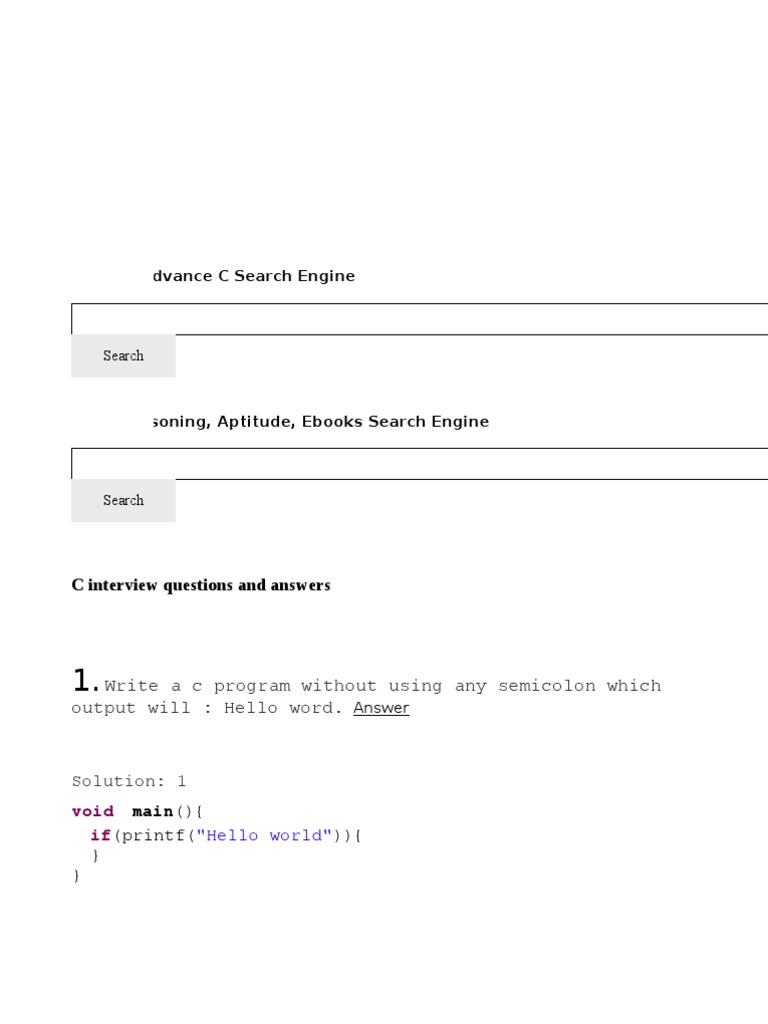Click the 'Solution: 1' text
The image size is (768, 1024).
pos(129,781)
